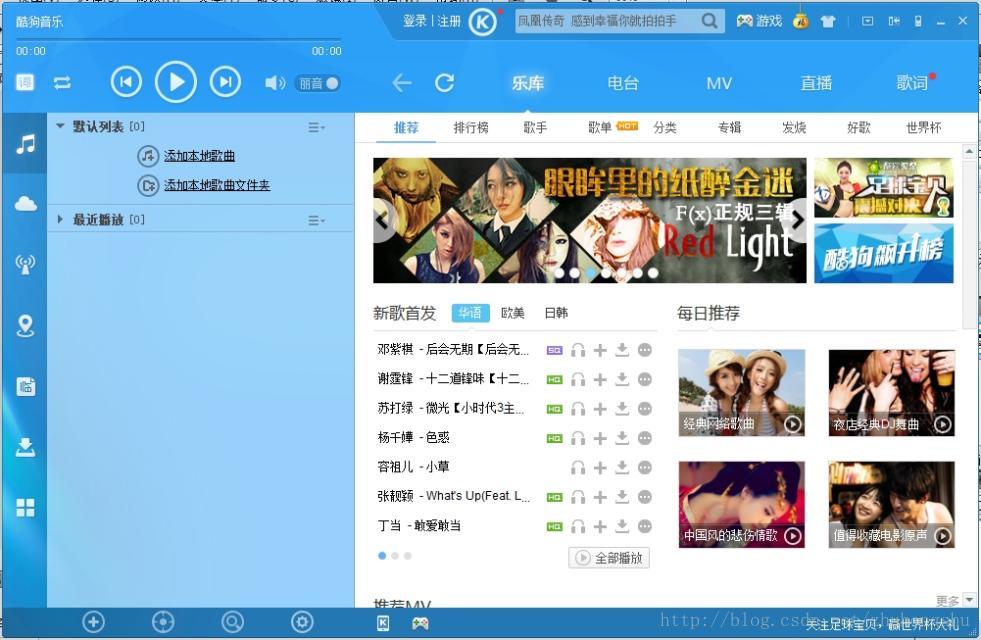This screenshot has width=981, height=640.
Task: Open apps grid sidebar icon
Action: [25, 507]
